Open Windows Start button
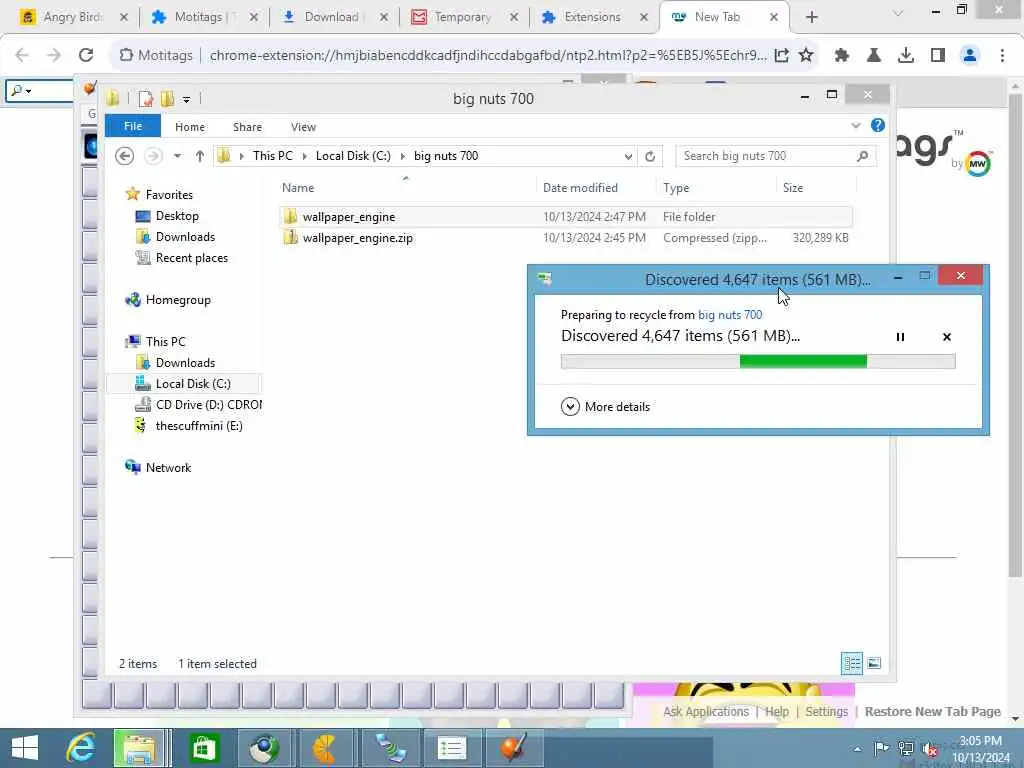 pos(25,748)
